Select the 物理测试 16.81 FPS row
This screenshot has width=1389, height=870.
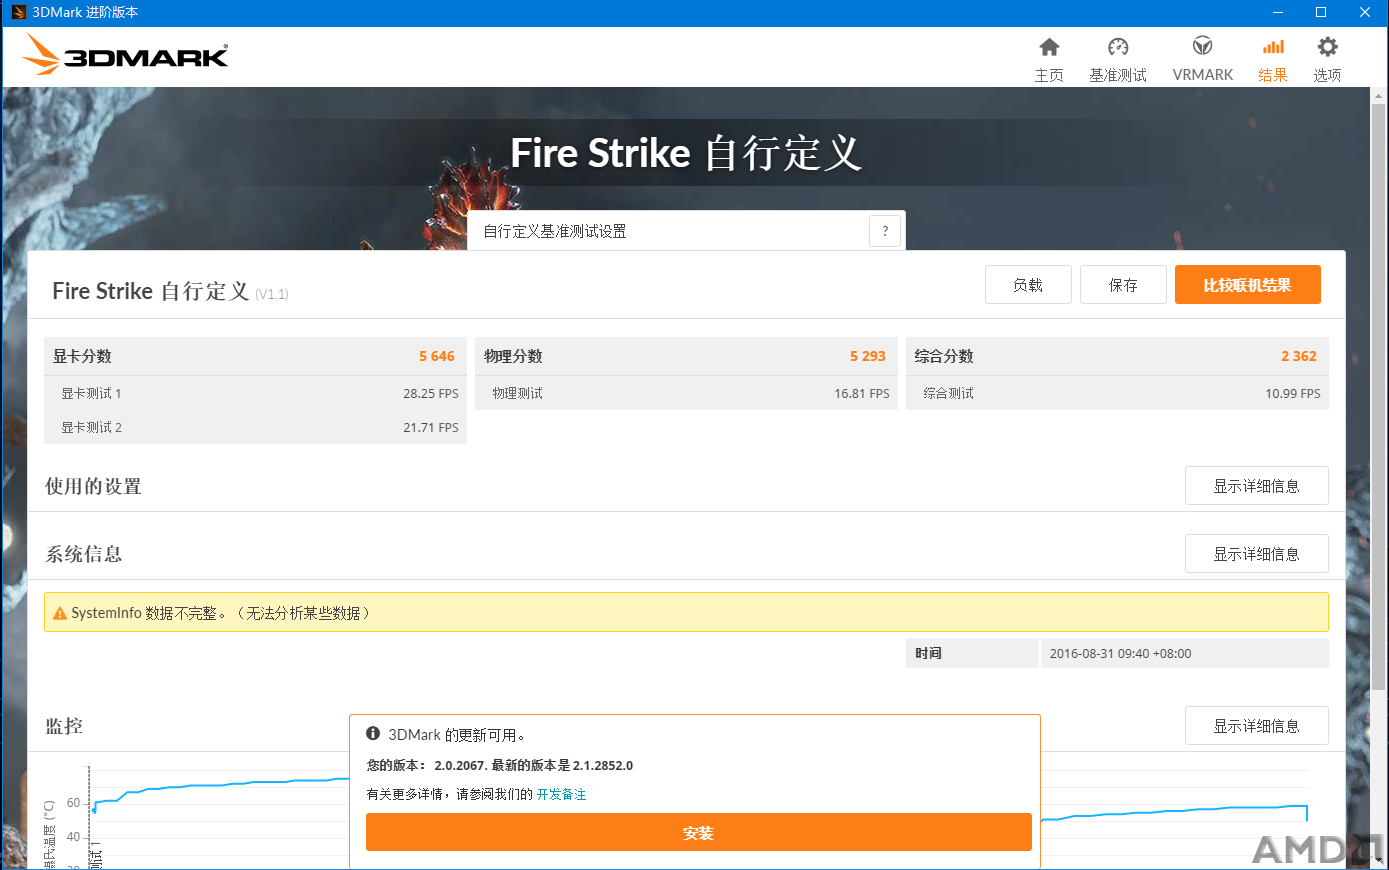coord(686,393)
